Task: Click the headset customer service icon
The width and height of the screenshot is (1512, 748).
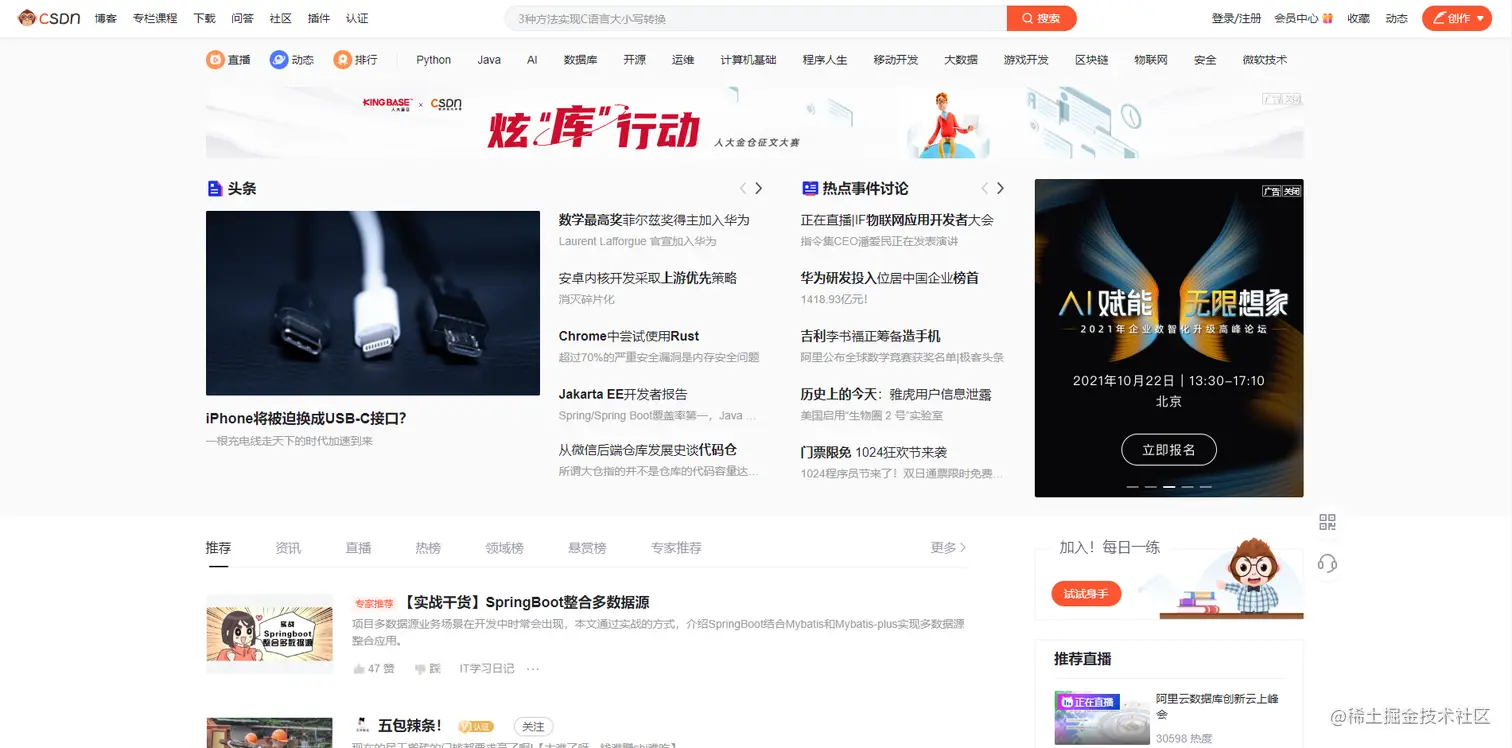Action: pyautogui.click(x=1327, y=563)
